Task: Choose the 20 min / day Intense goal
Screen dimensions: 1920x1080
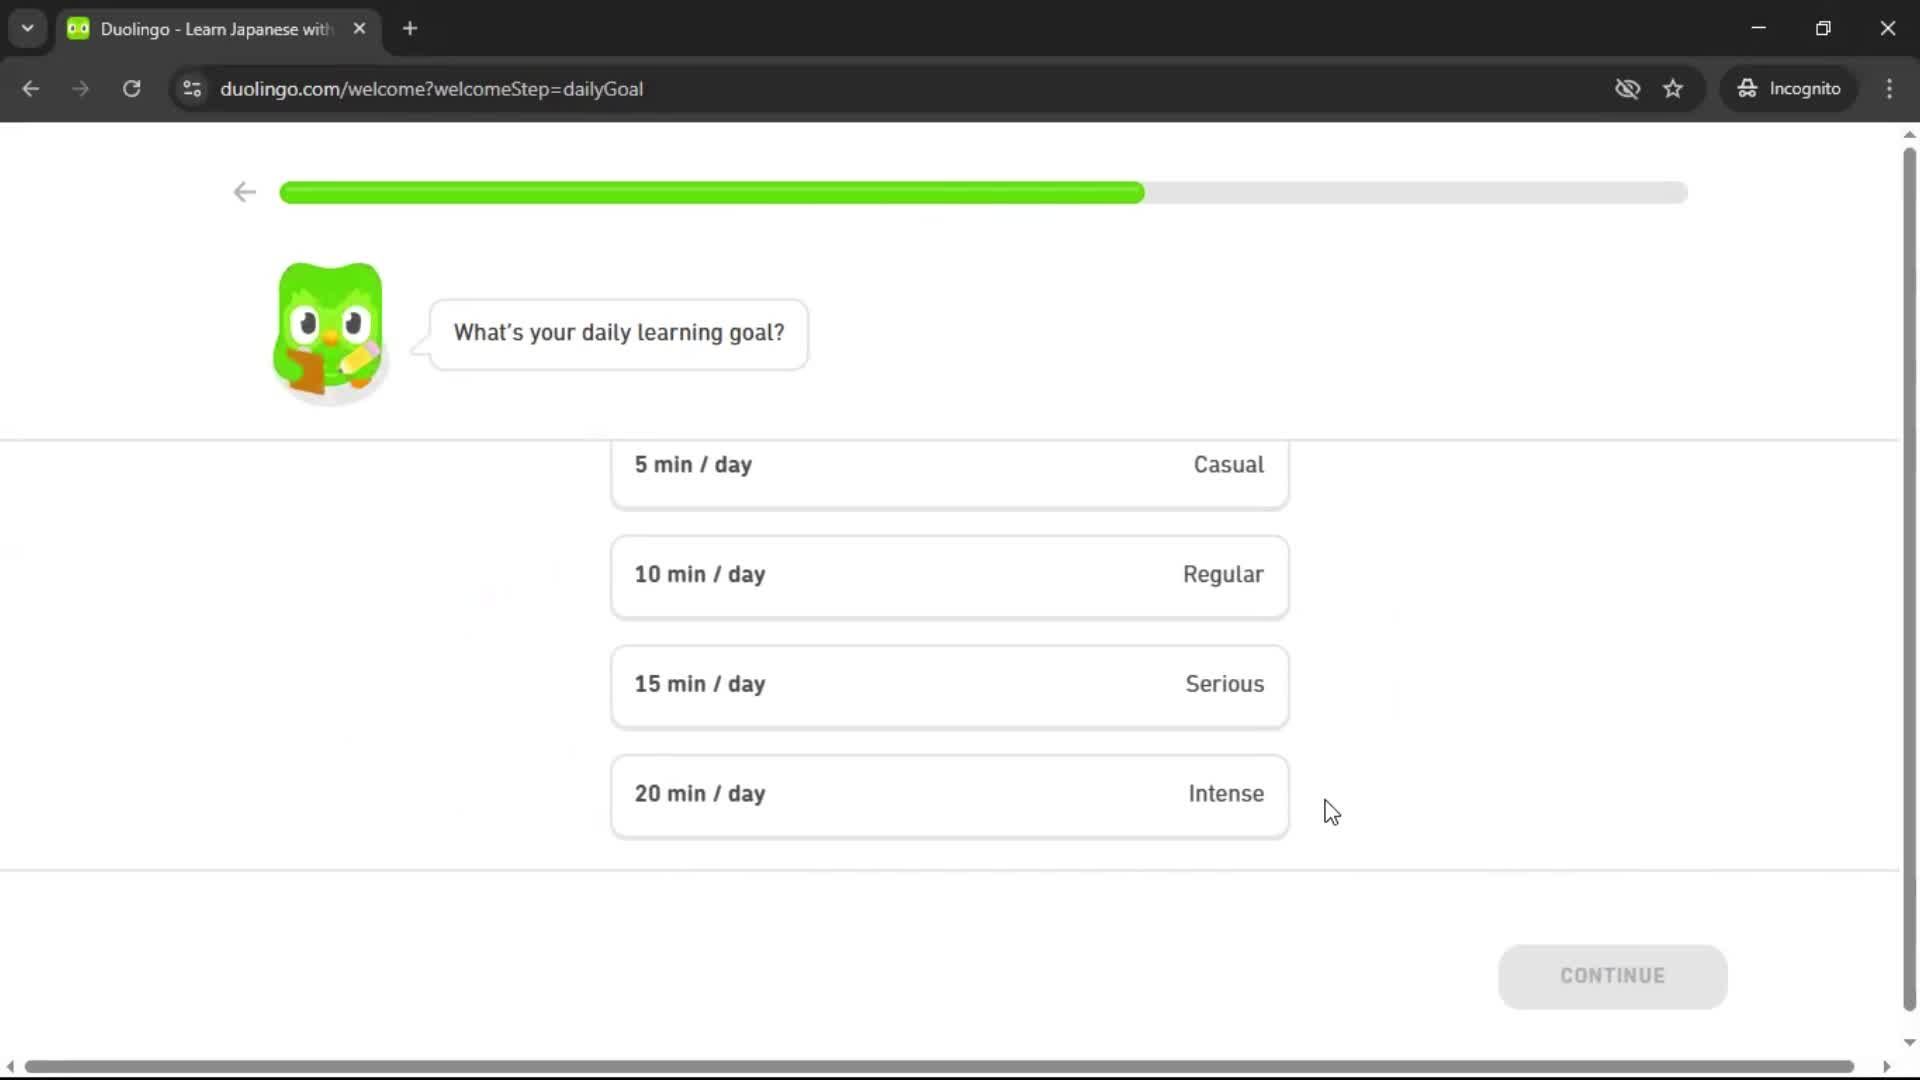Action: point(948,794)
